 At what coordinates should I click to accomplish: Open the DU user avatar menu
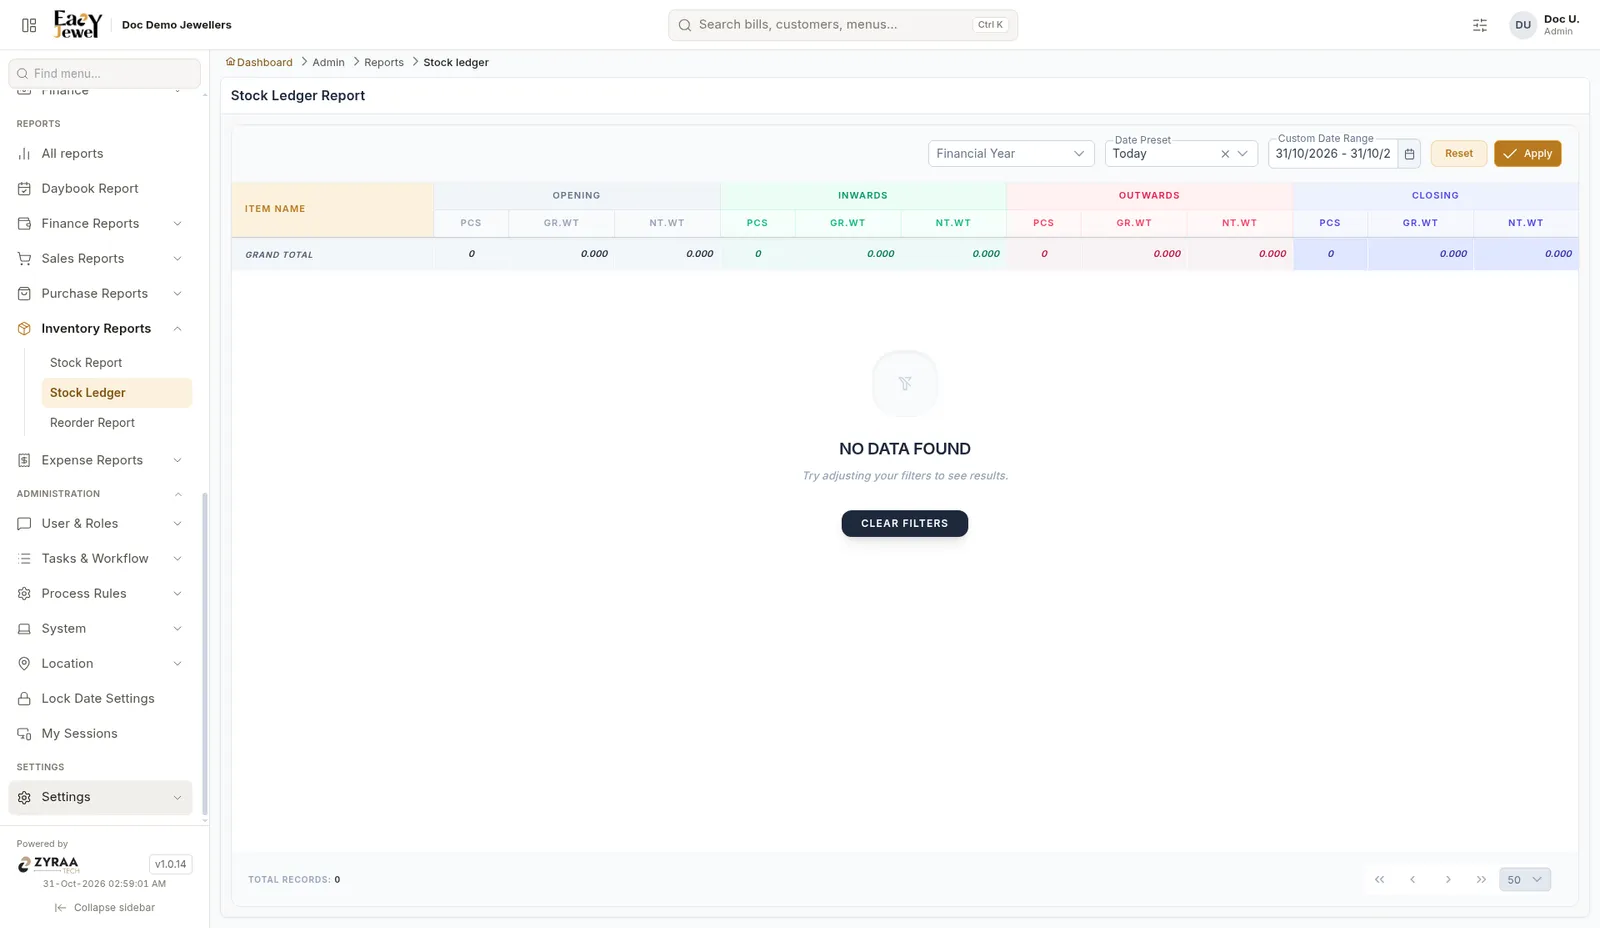point(1522,25)
